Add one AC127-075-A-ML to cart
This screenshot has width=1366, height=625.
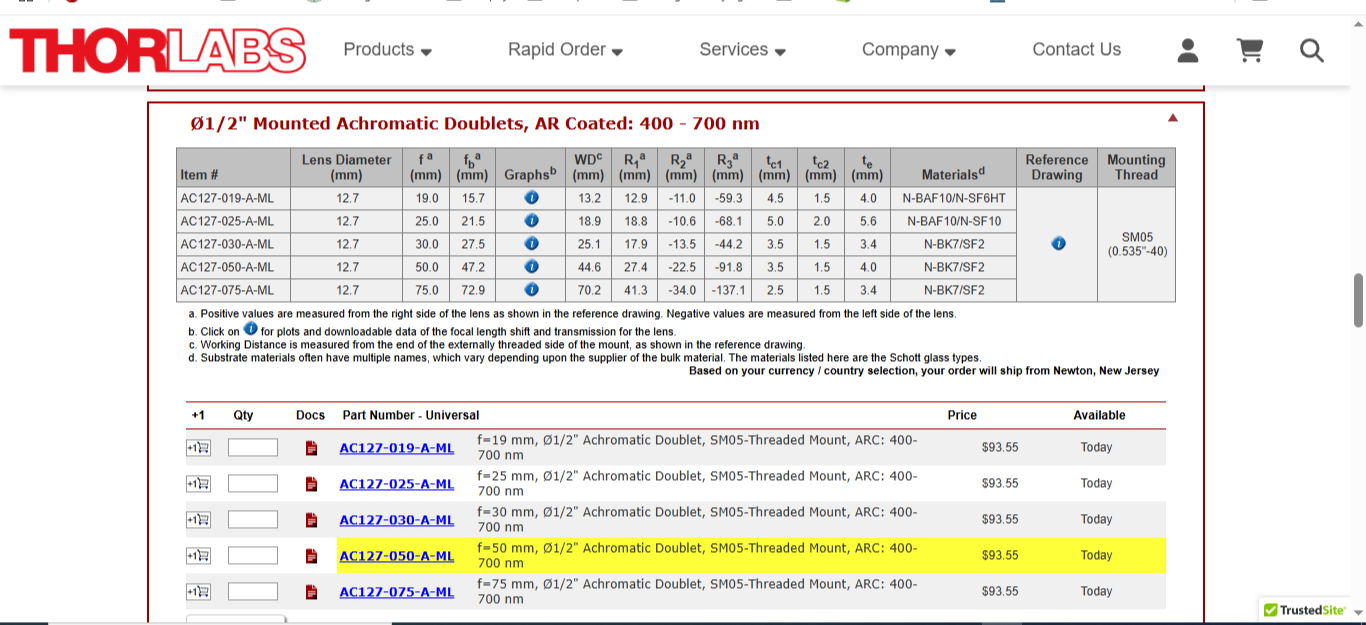198,592
